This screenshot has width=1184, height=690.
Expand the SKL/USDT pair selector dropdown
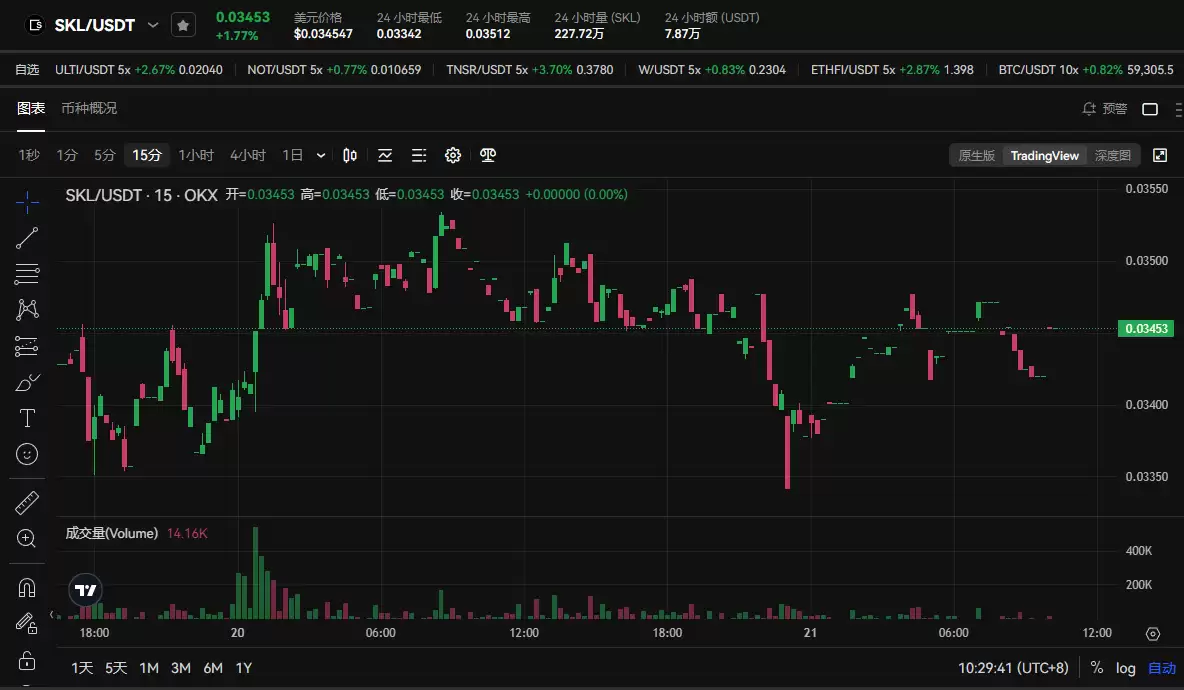pos(153,25)
